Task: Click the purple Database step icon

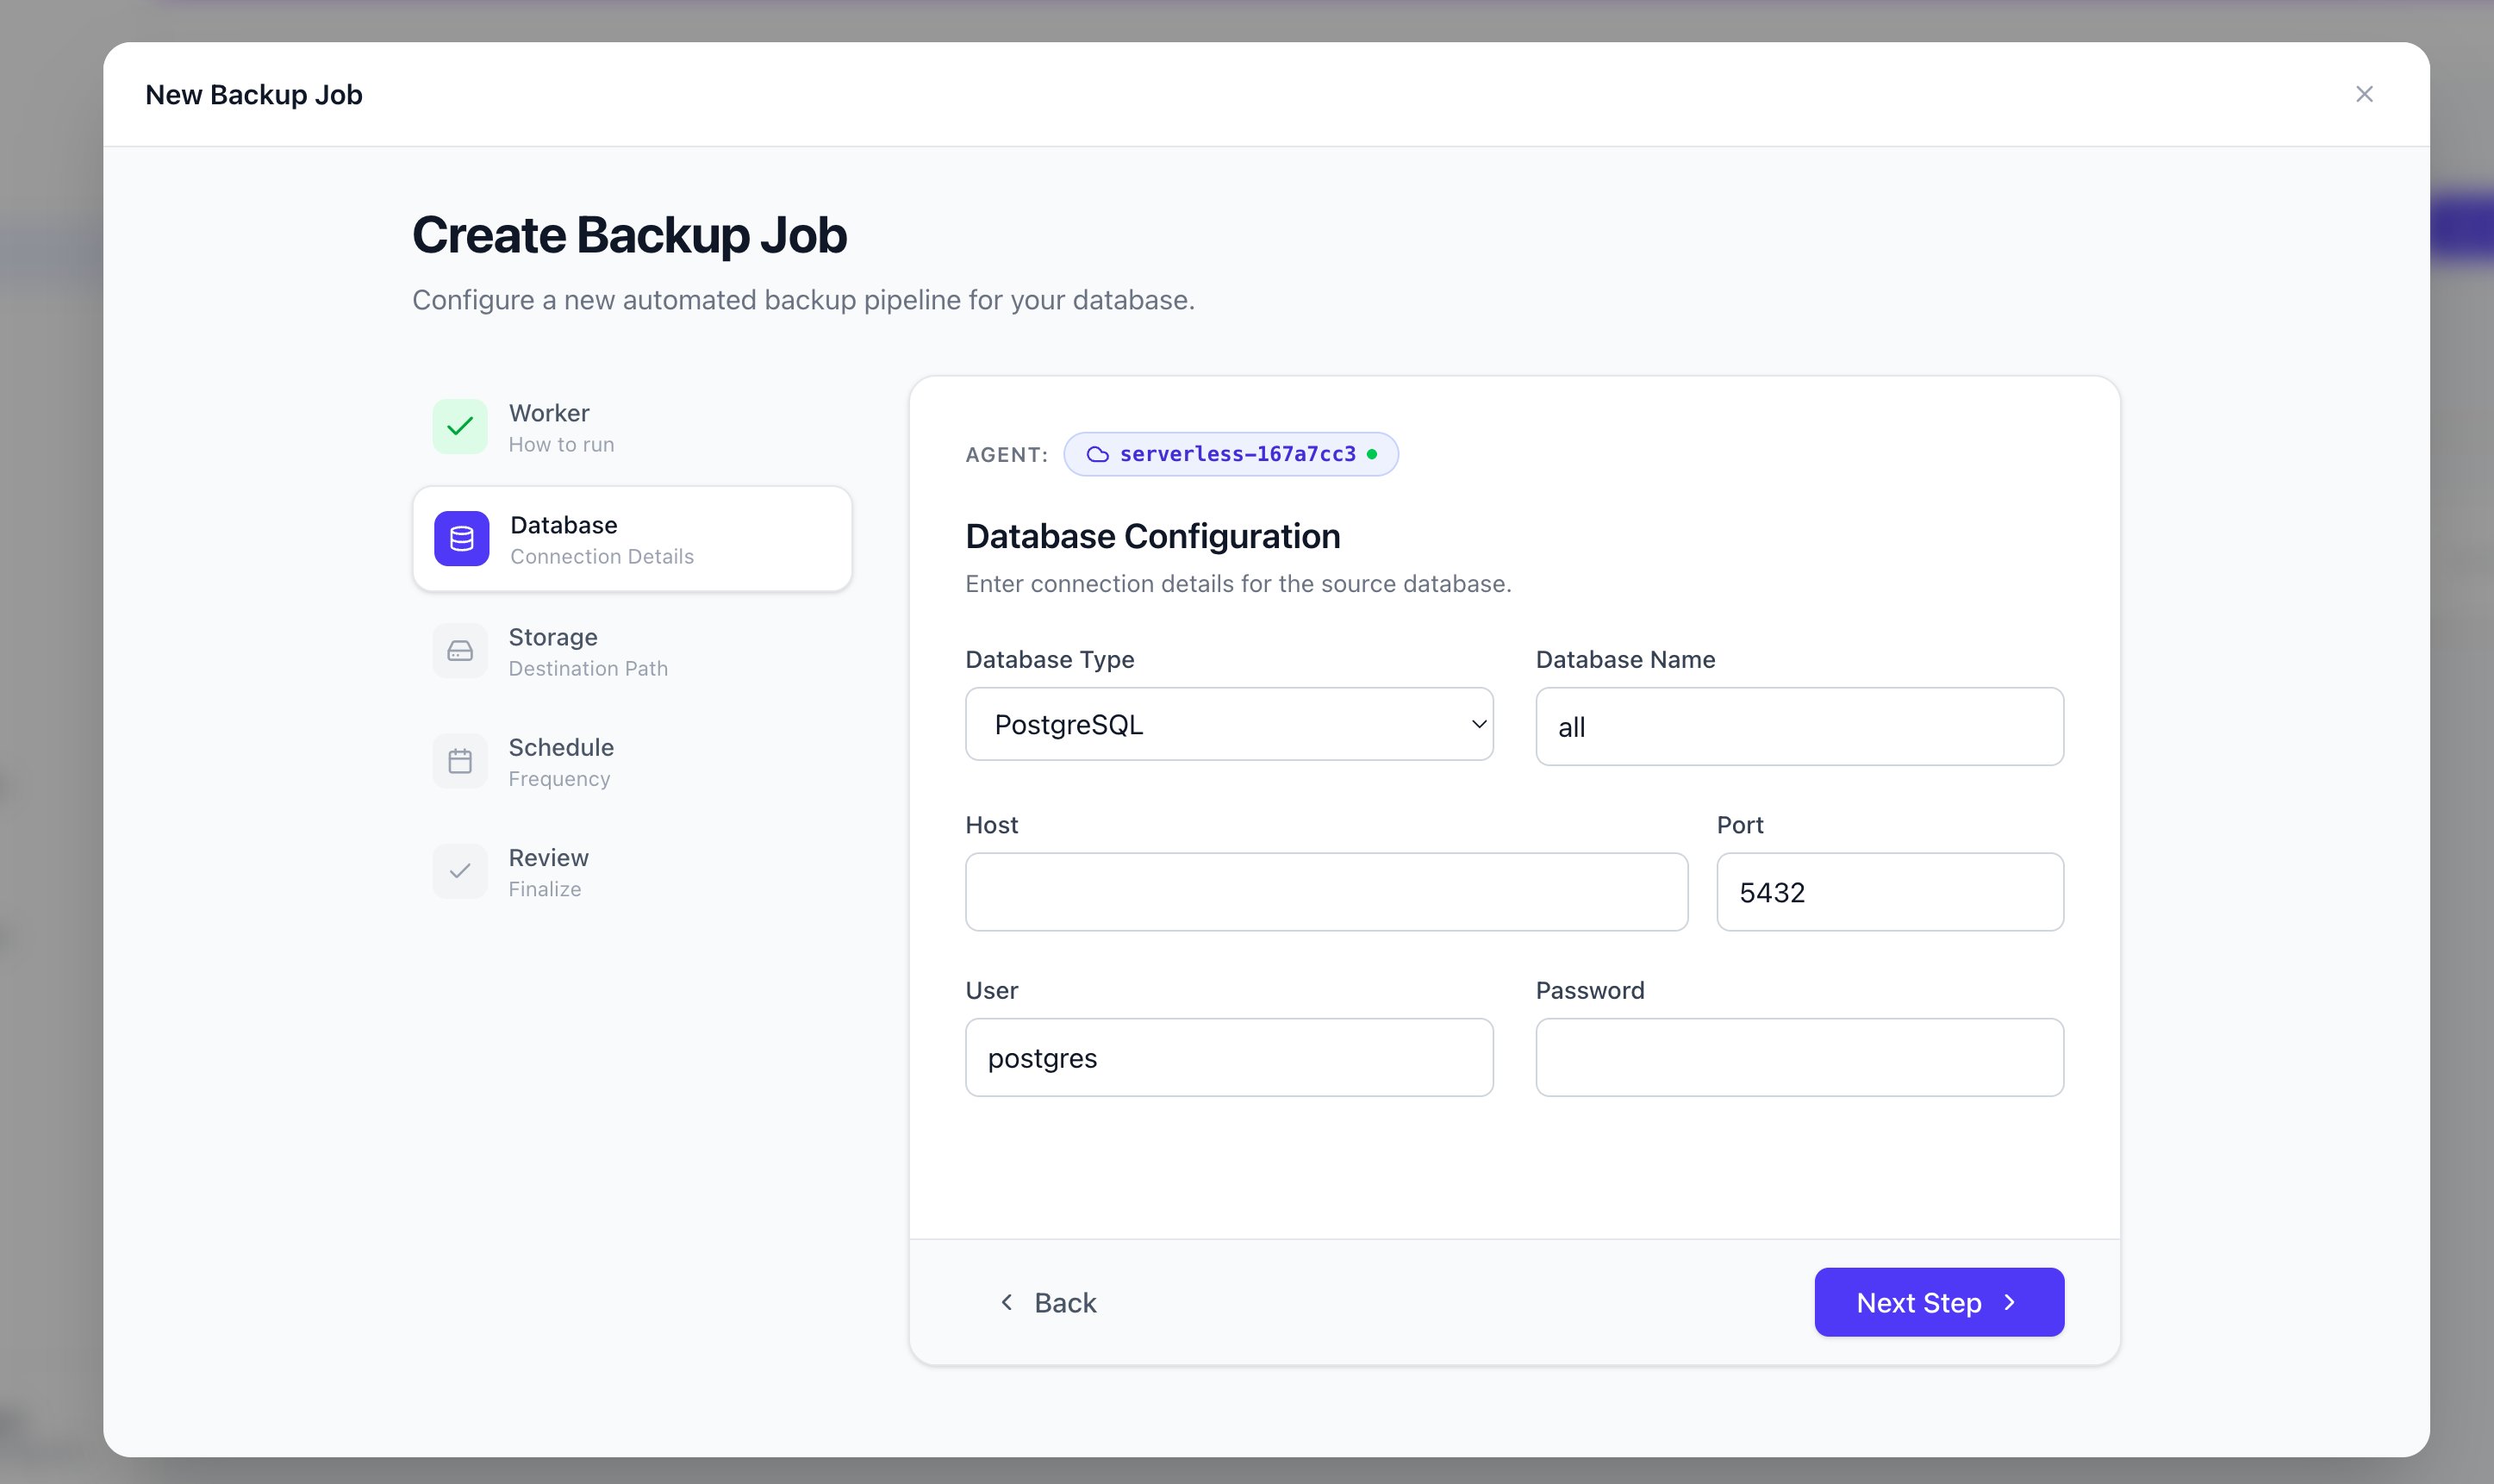Action: (462, 539)
